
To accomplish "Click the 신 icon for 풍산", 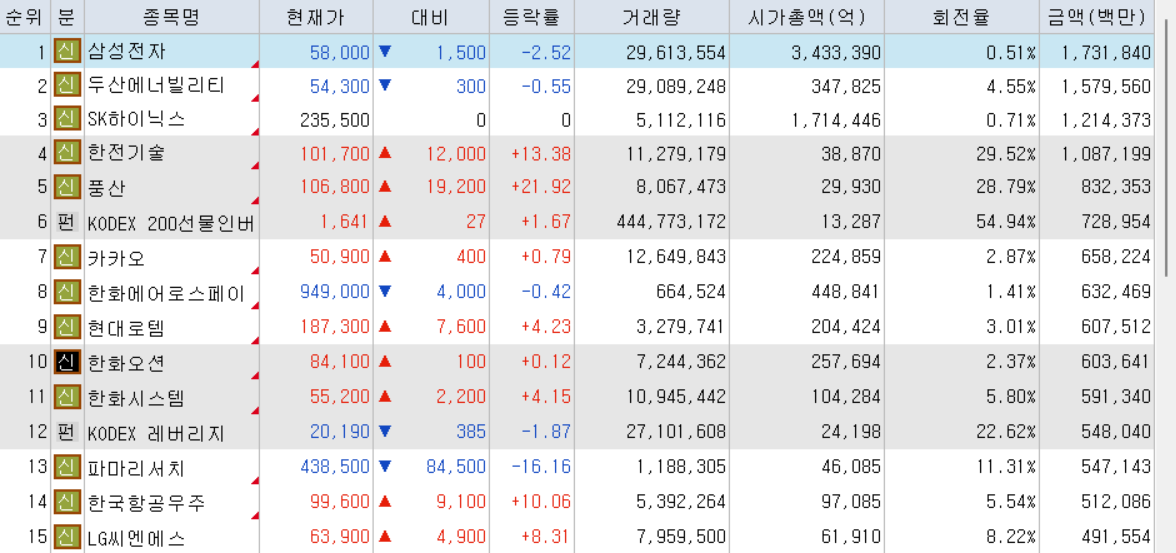I will click(x=68, y=187).
